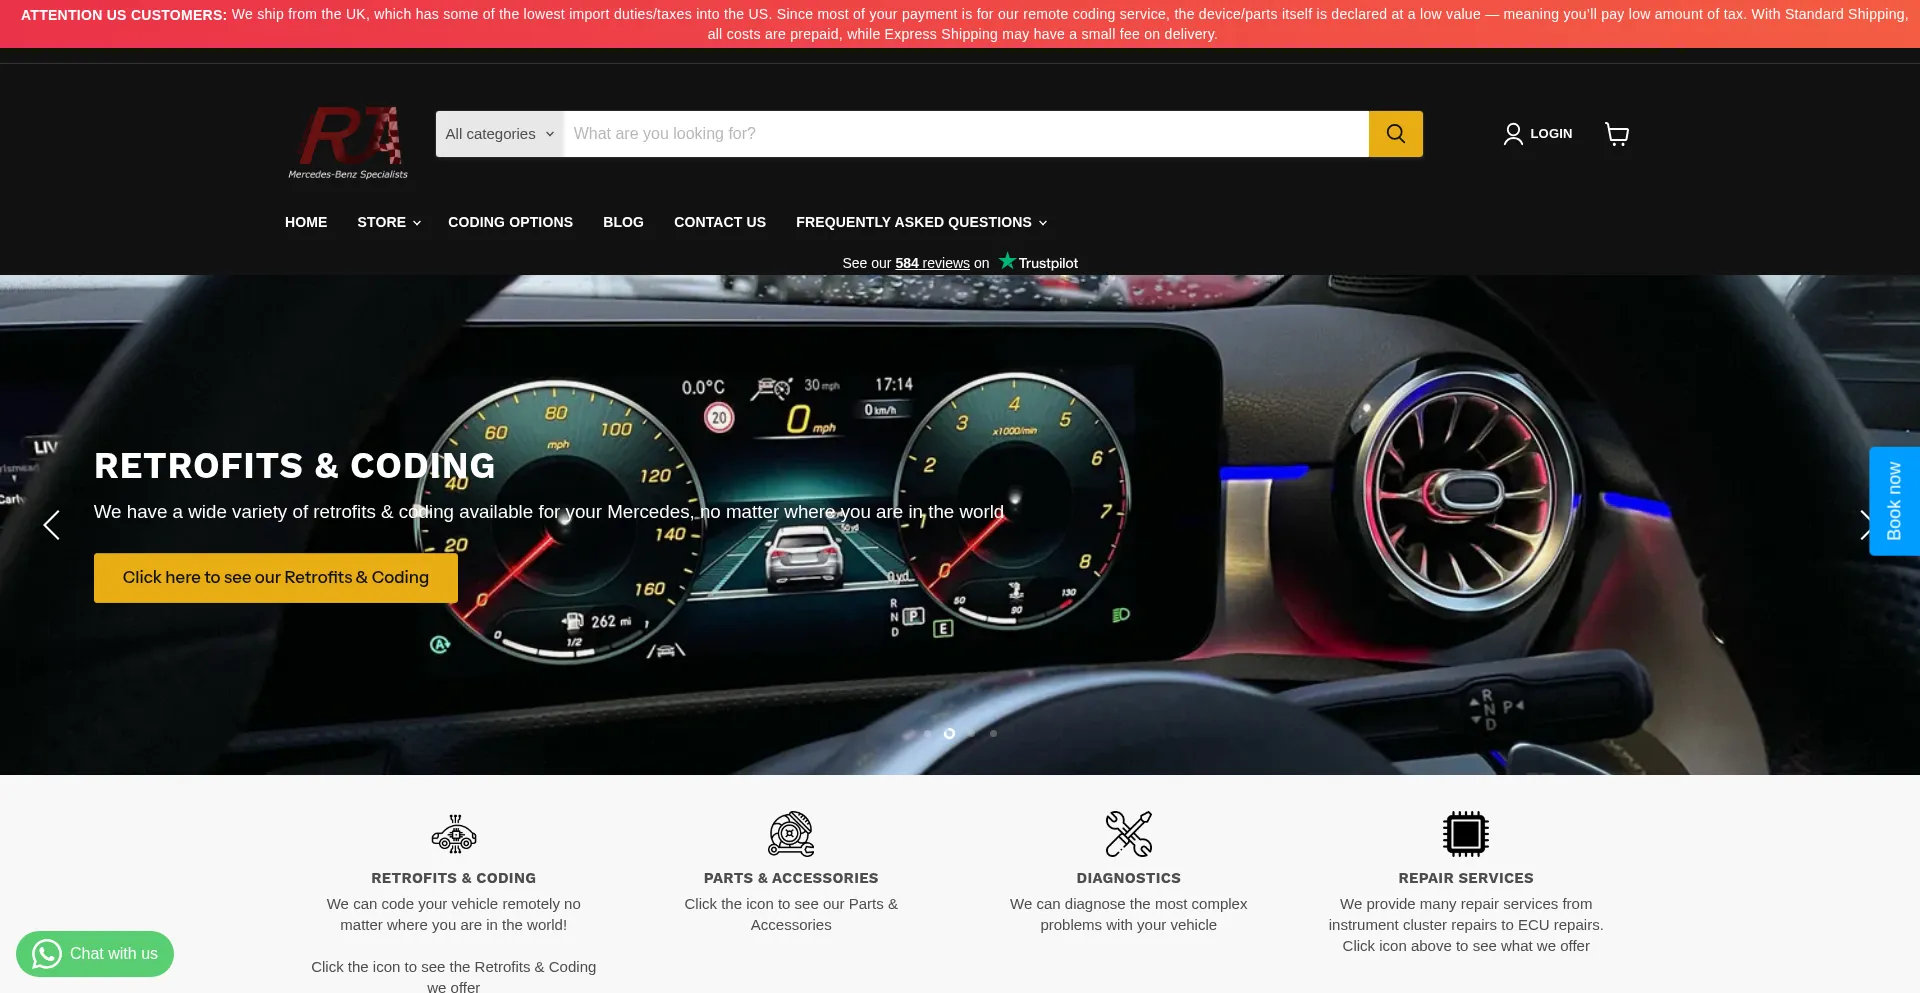Advance the slideshow with right arrow
The height and width of the screenshot is (993, 1920).
coord(1866,525)
